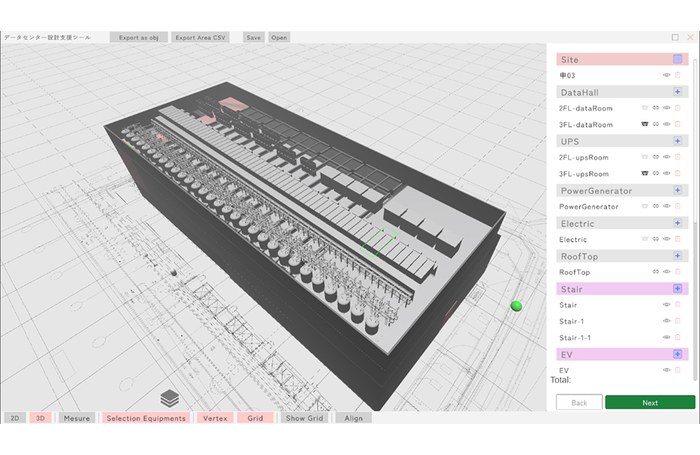Toggle visibility of 3FL-dataRoom
Image resolution: width=700 pixels, height=455 pixels.
pos(667,124)
